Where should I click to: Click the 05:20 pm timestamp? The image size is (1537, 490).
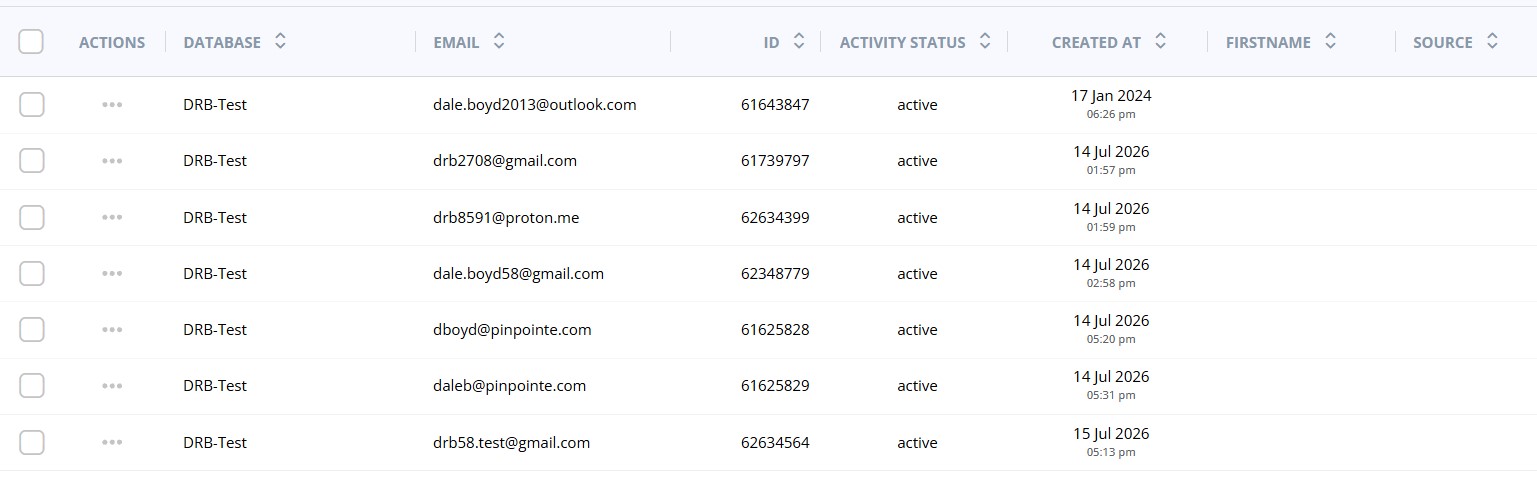(1111, 339)
